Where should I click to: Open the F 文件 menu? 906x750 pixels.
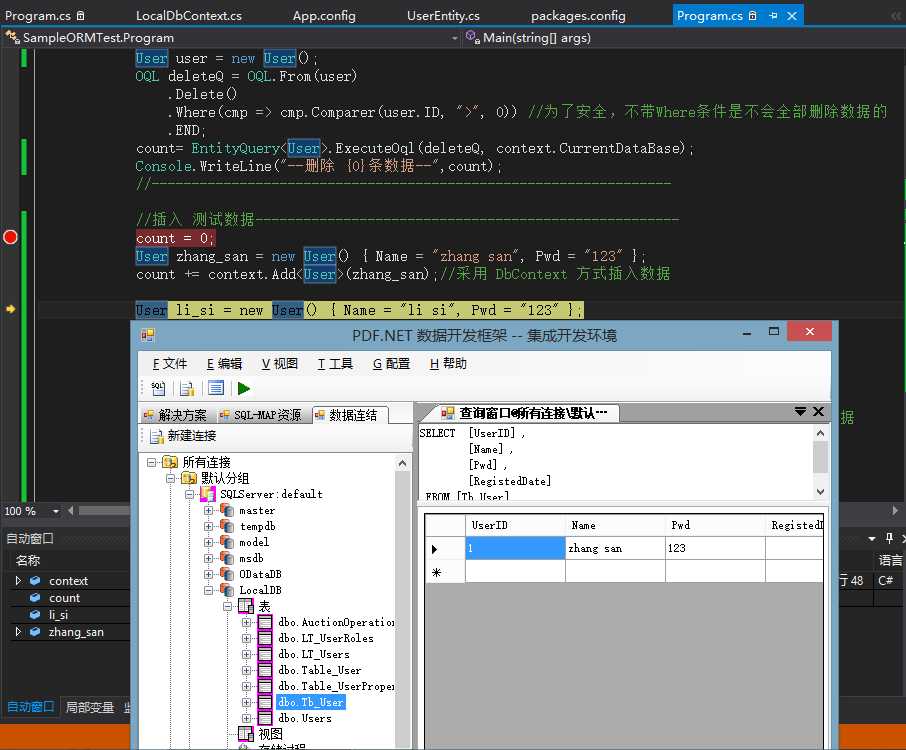tap(169, 364)
